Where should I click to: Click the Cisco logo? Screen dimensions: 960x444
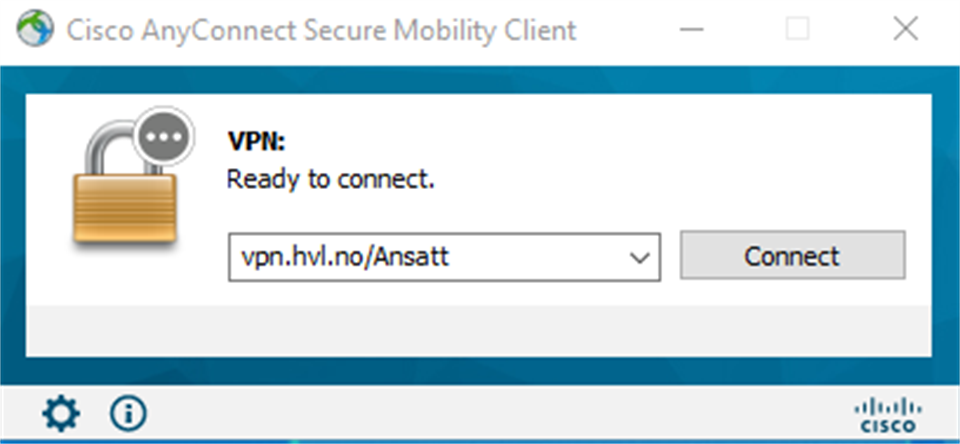[887, 413]
